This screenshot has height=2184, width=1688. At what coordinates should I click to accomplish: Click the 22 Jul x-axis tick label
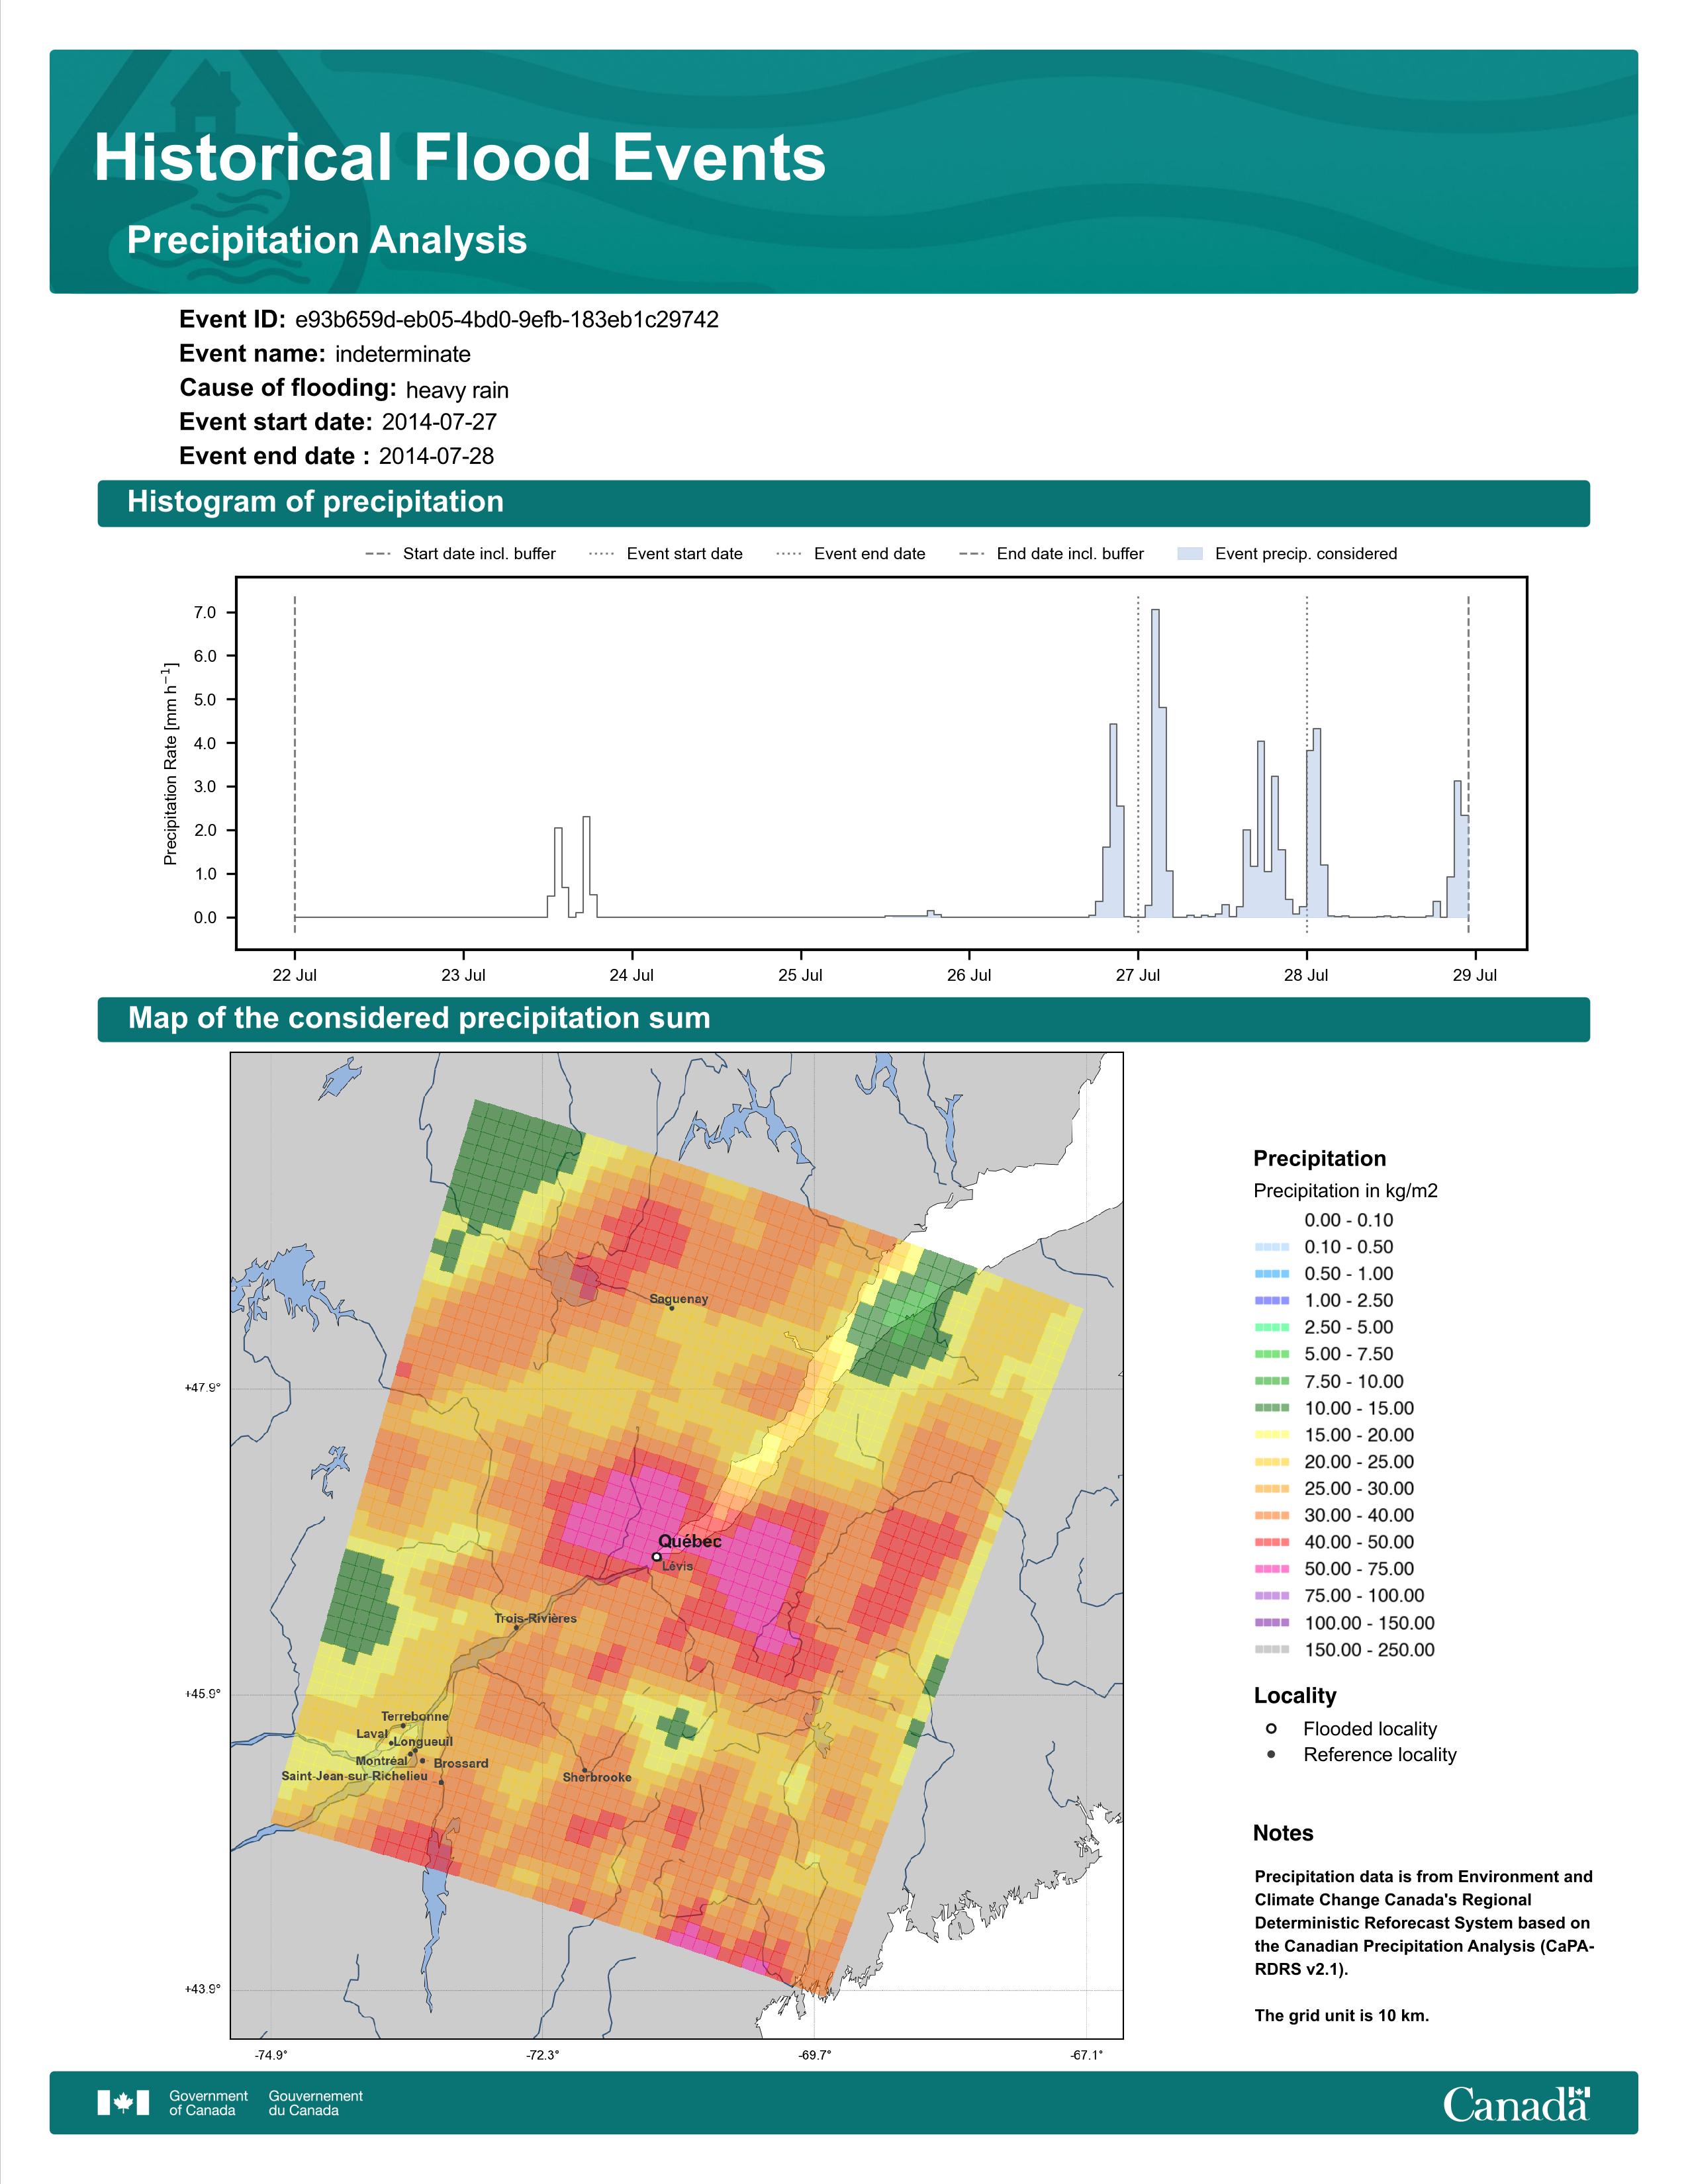295,975
